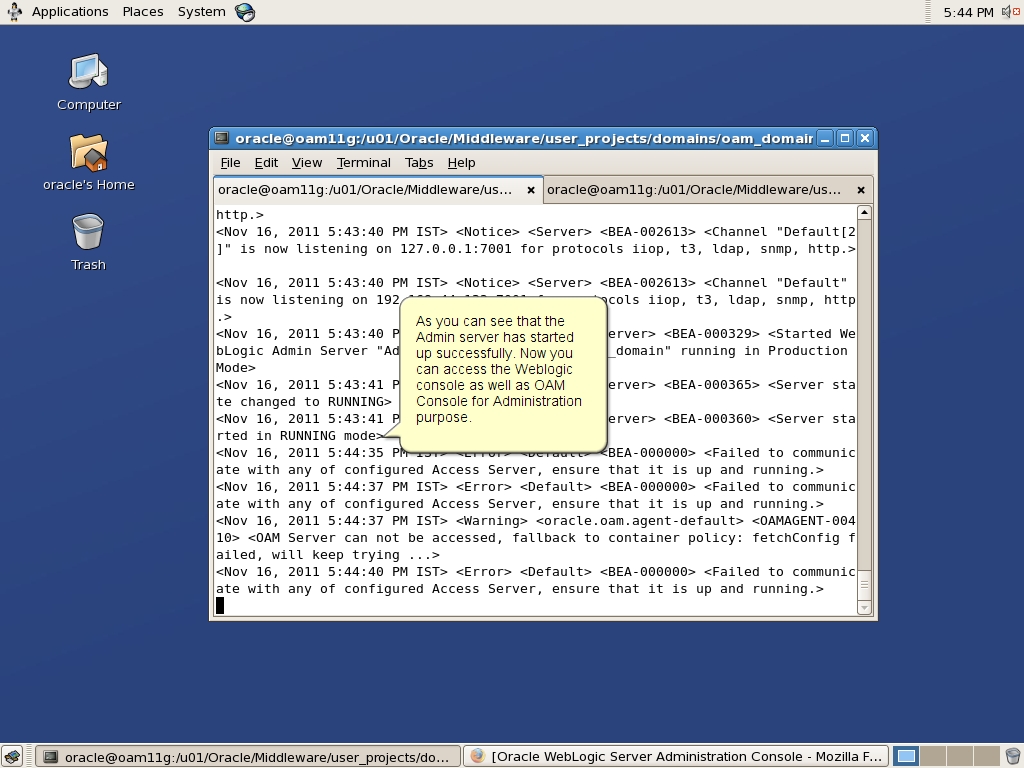Screen dimensions: 1024x768
Task: Click the notification icon beside the volume icon
Action: 1017,11
